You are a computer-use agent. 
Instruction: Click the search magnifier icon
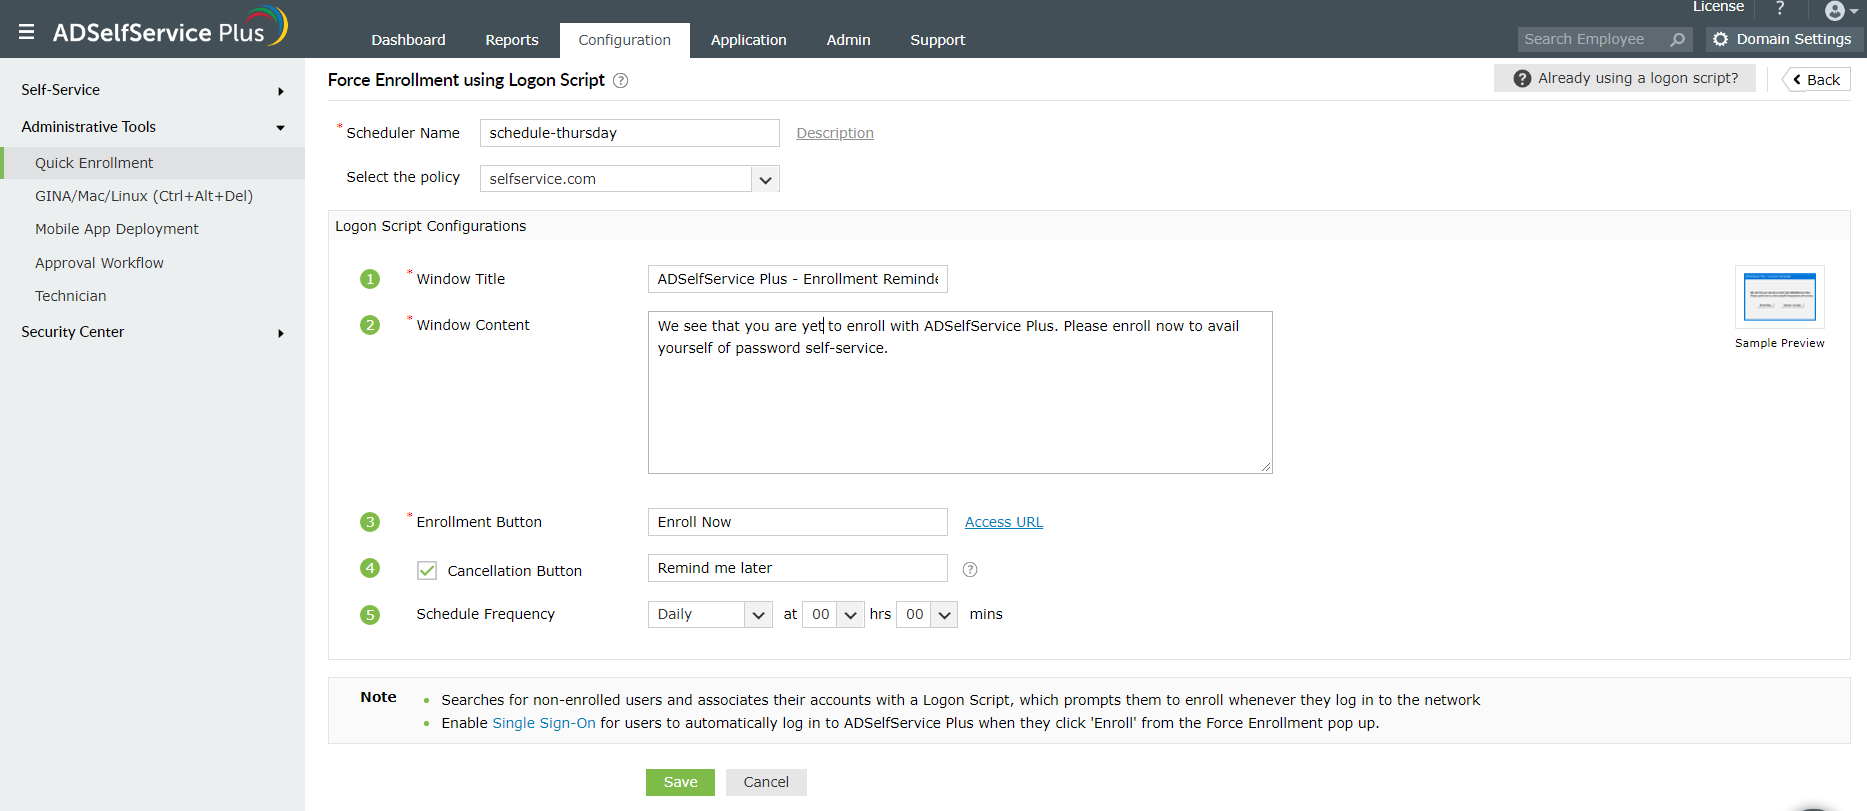point(1678,39)
